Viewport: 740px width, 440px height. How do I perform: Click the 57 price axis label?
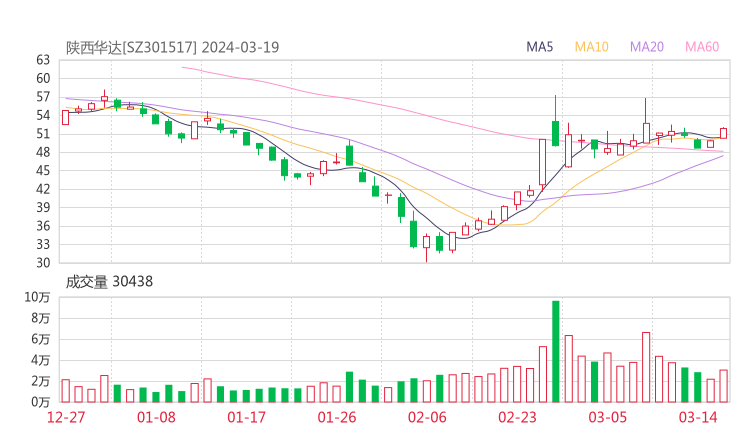click(x=43, y=97)
